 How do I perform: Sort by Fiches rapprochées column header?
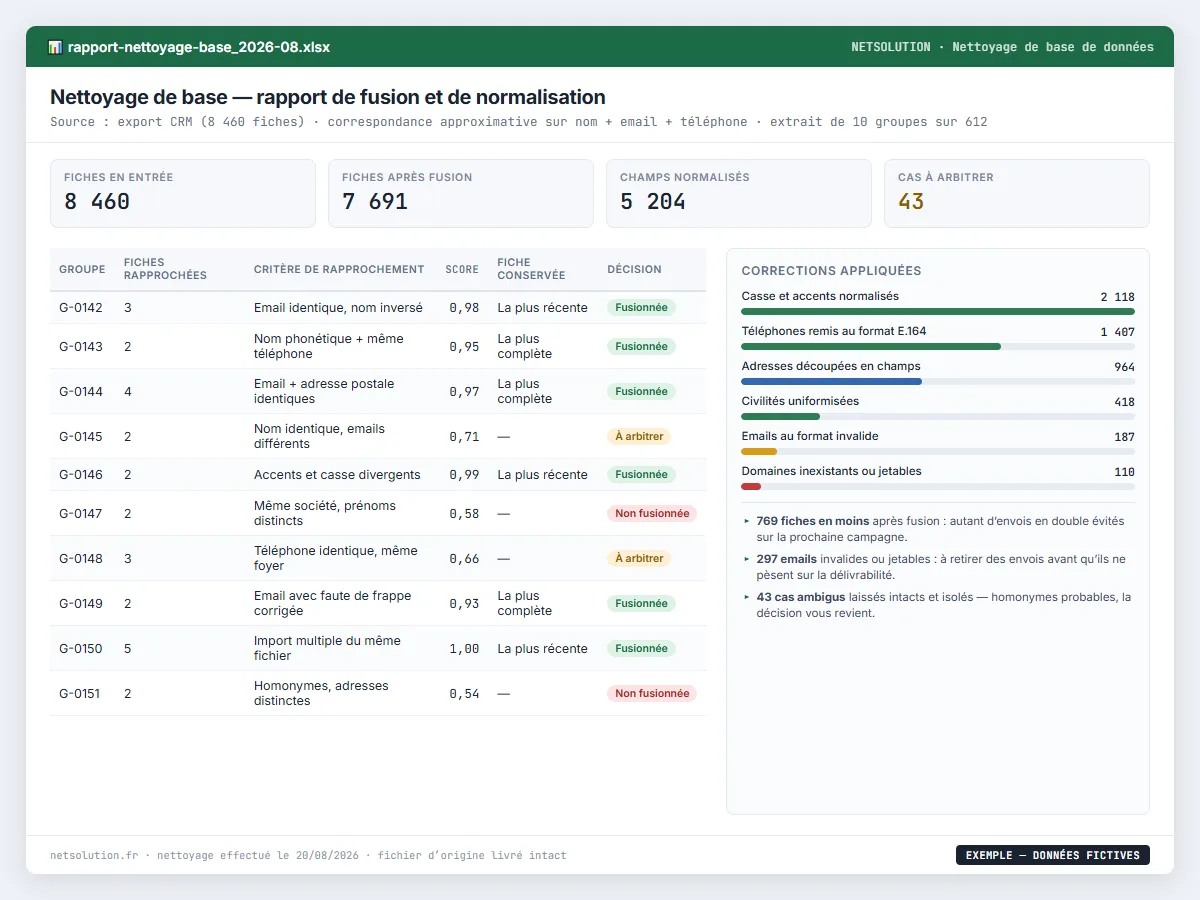pyautogui.click(x=165, y=269)
